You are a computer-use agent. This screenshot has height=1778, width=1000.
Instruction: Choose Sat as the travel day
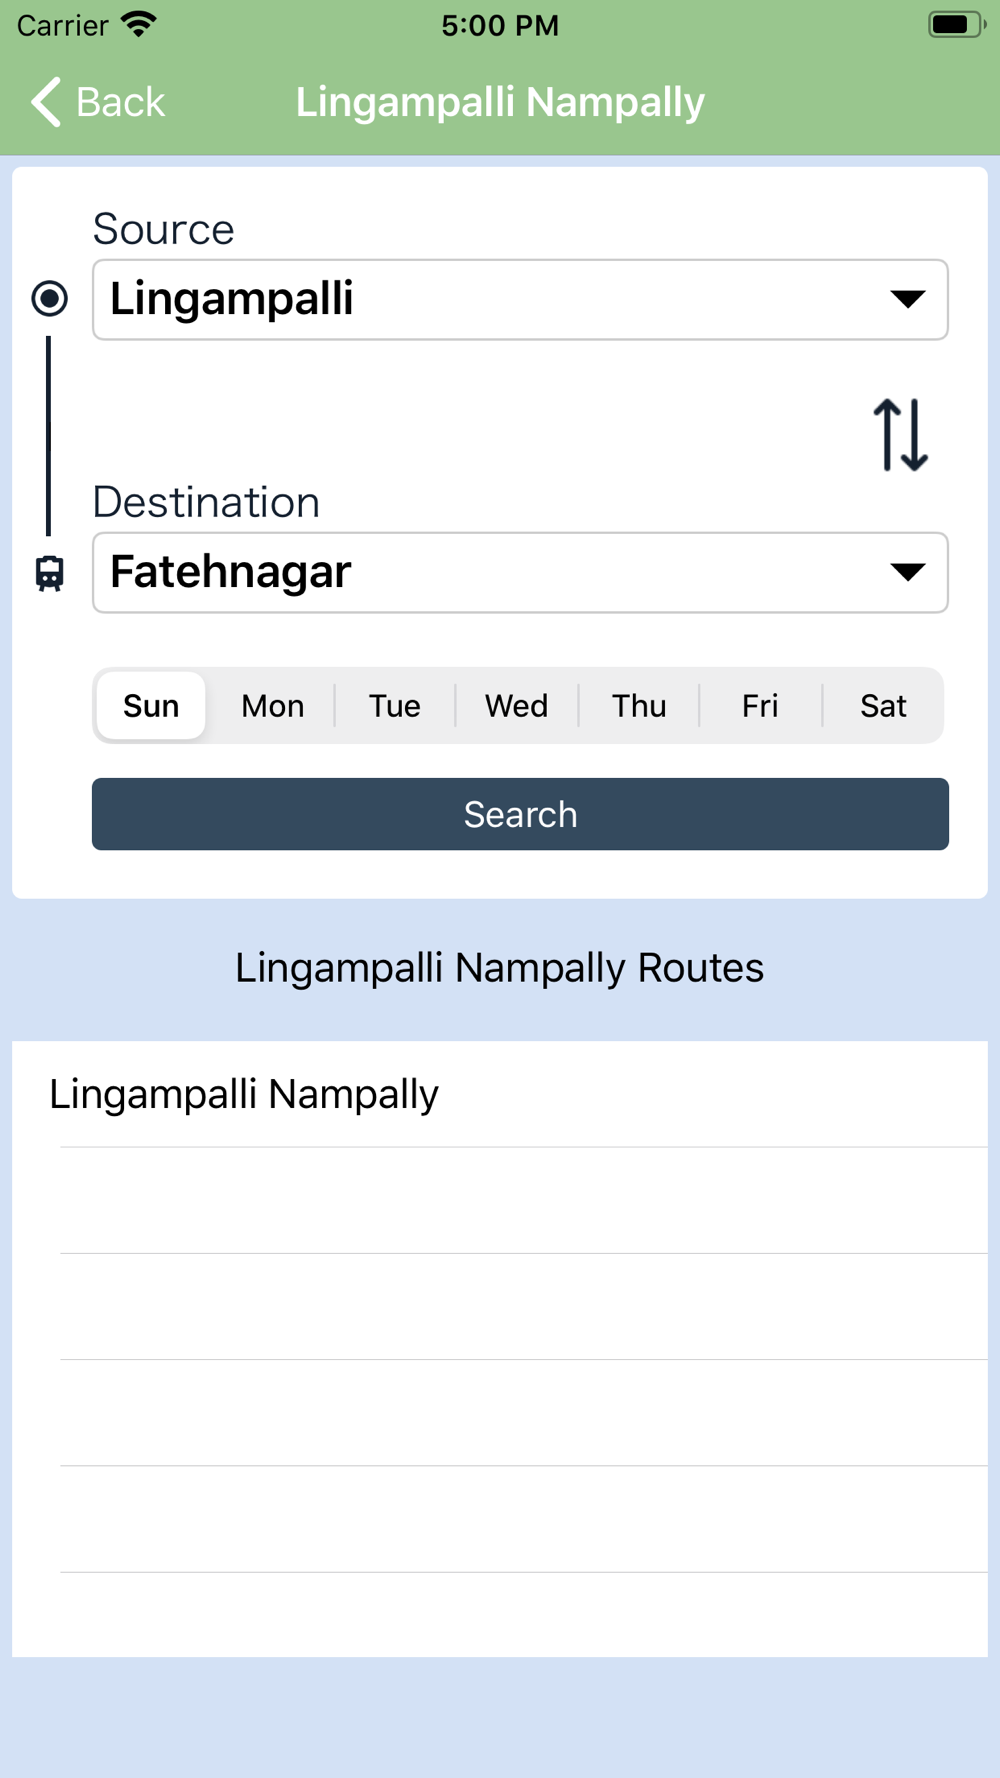pos(883,706)
